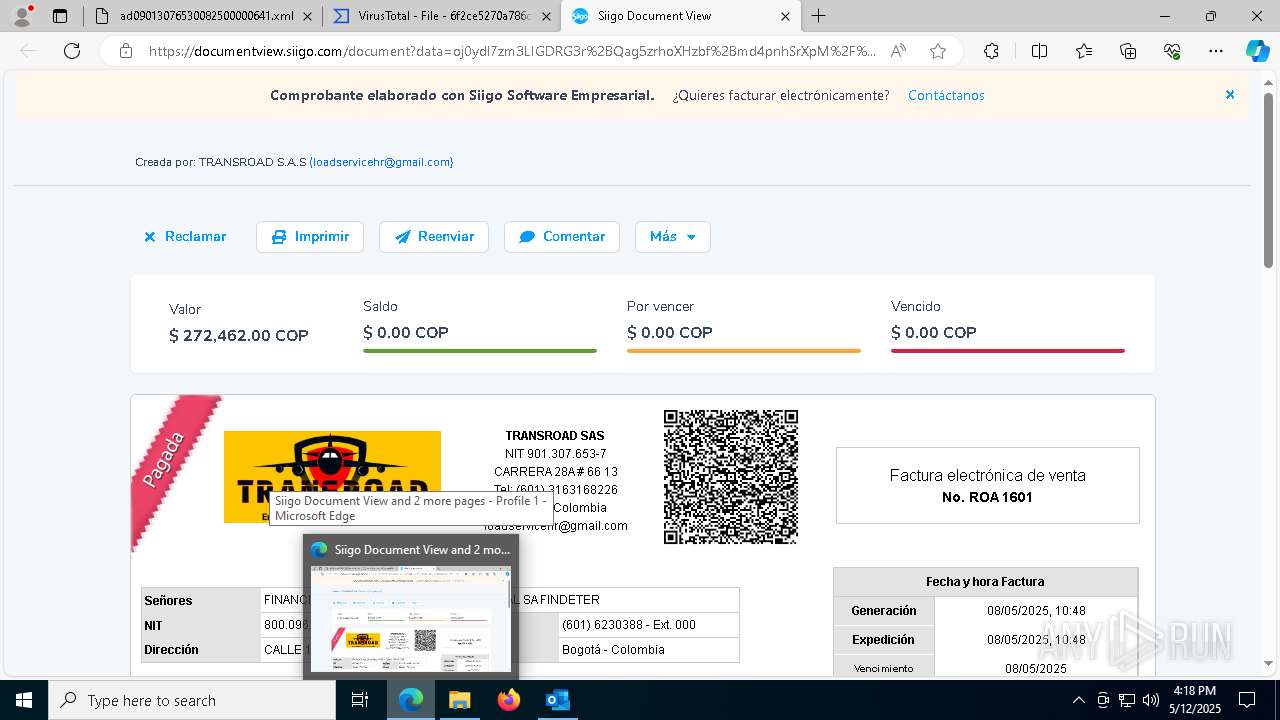Open Firefox from the taskbar

coord(508,700)
